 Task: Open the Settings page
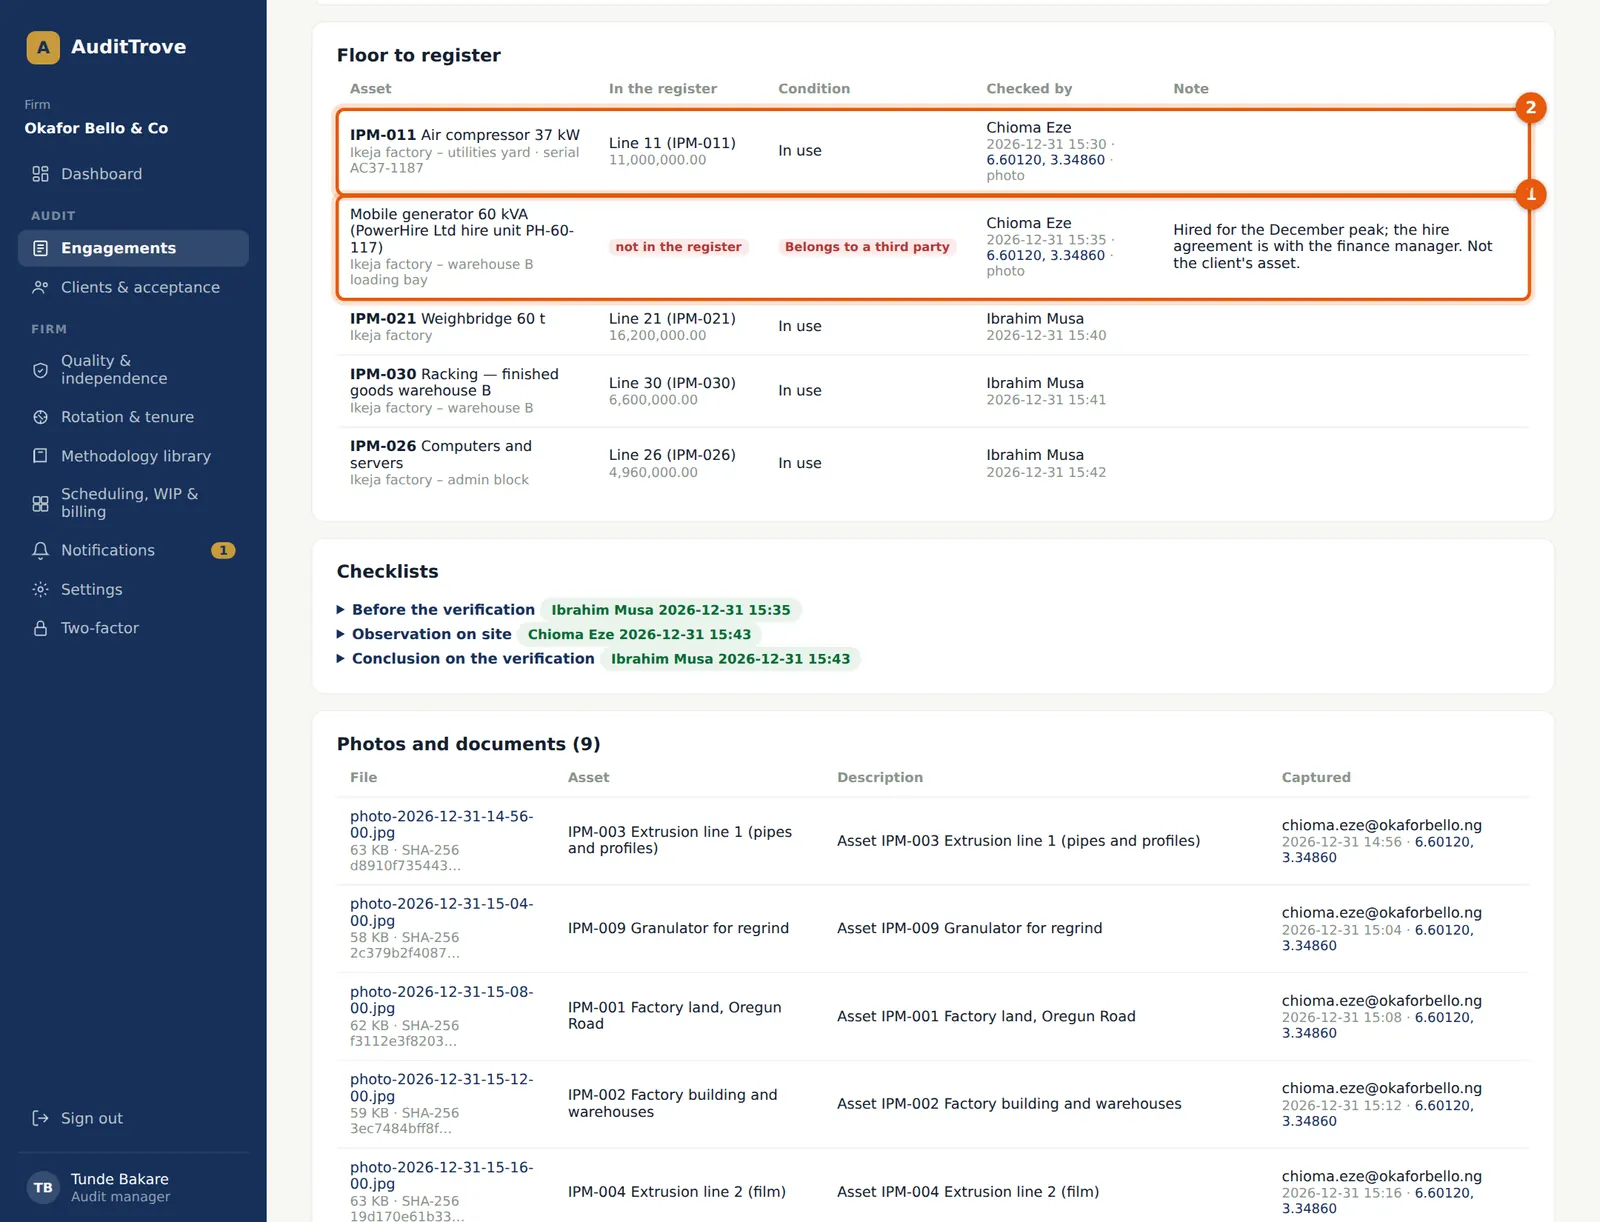point(133,590)
